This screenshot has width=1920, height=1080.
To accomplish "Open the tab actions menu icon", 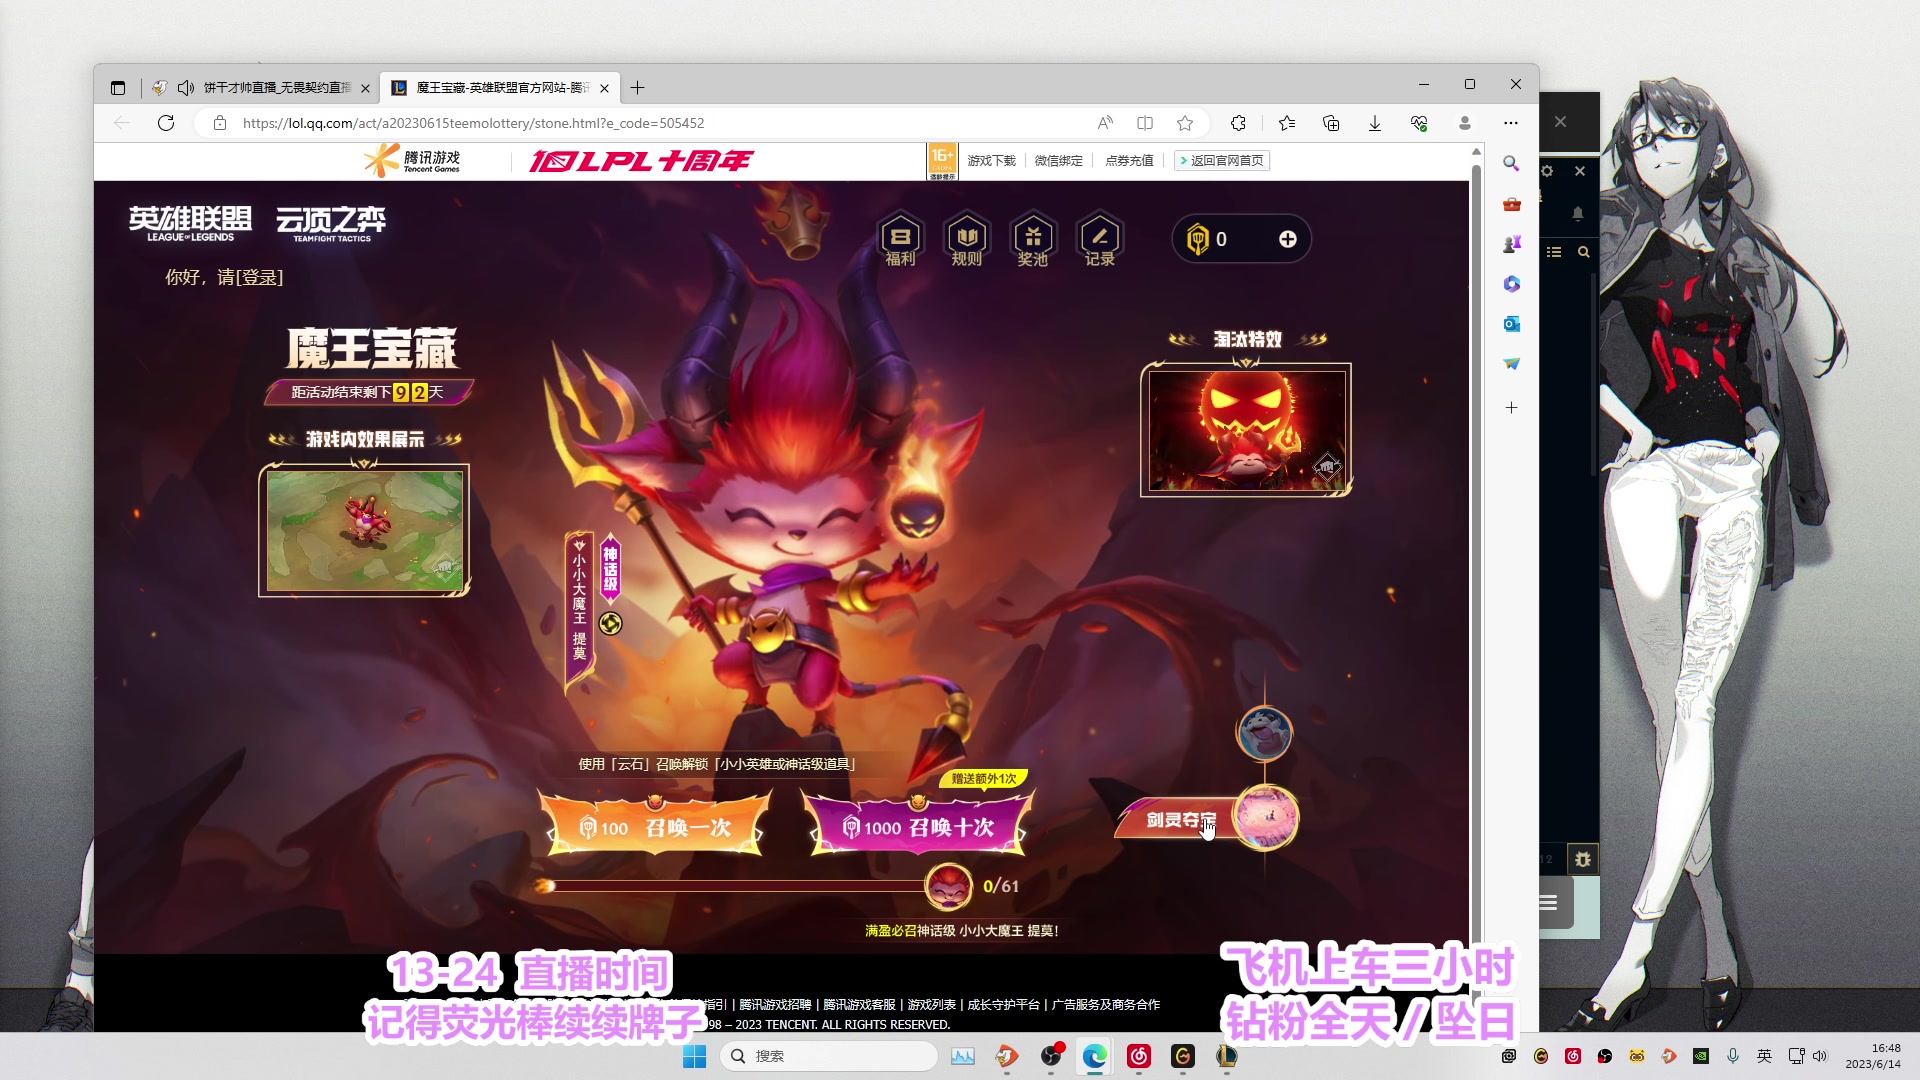I will (118, 88).
